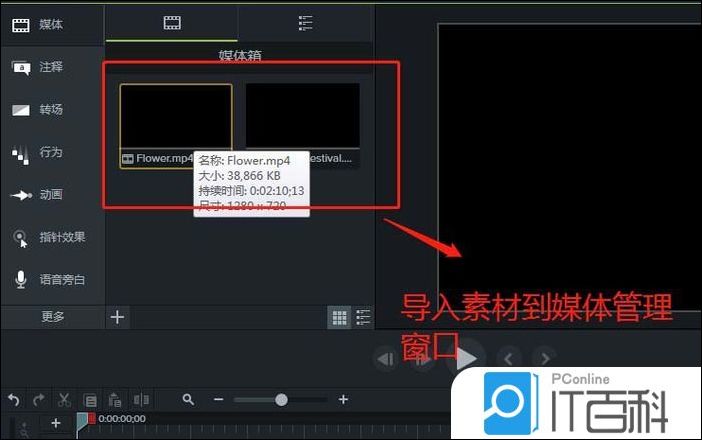Click the undo arrow
702x440 pixels.
[x=14, y=400]
